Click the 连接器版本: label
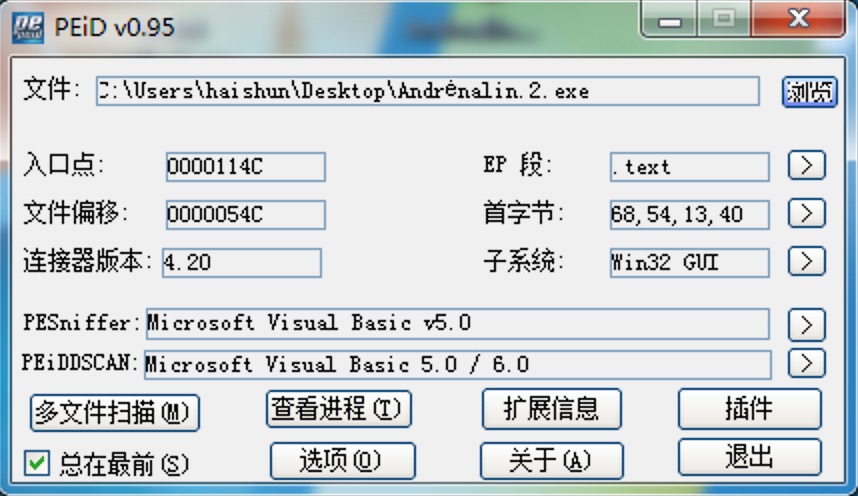The image size is (858, 496). (x=87, y=261)
